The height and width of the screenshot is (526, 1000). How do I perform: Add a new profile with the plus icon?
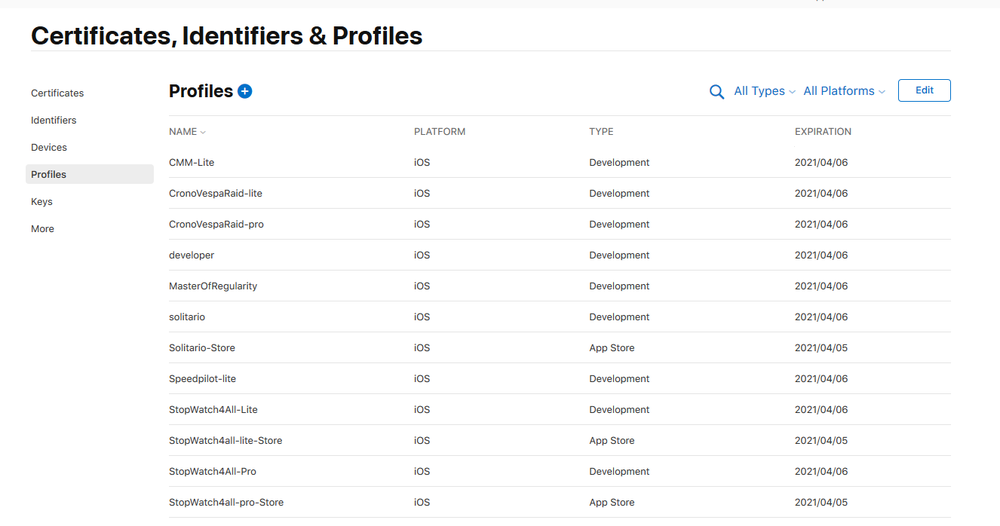pos(245,91)
